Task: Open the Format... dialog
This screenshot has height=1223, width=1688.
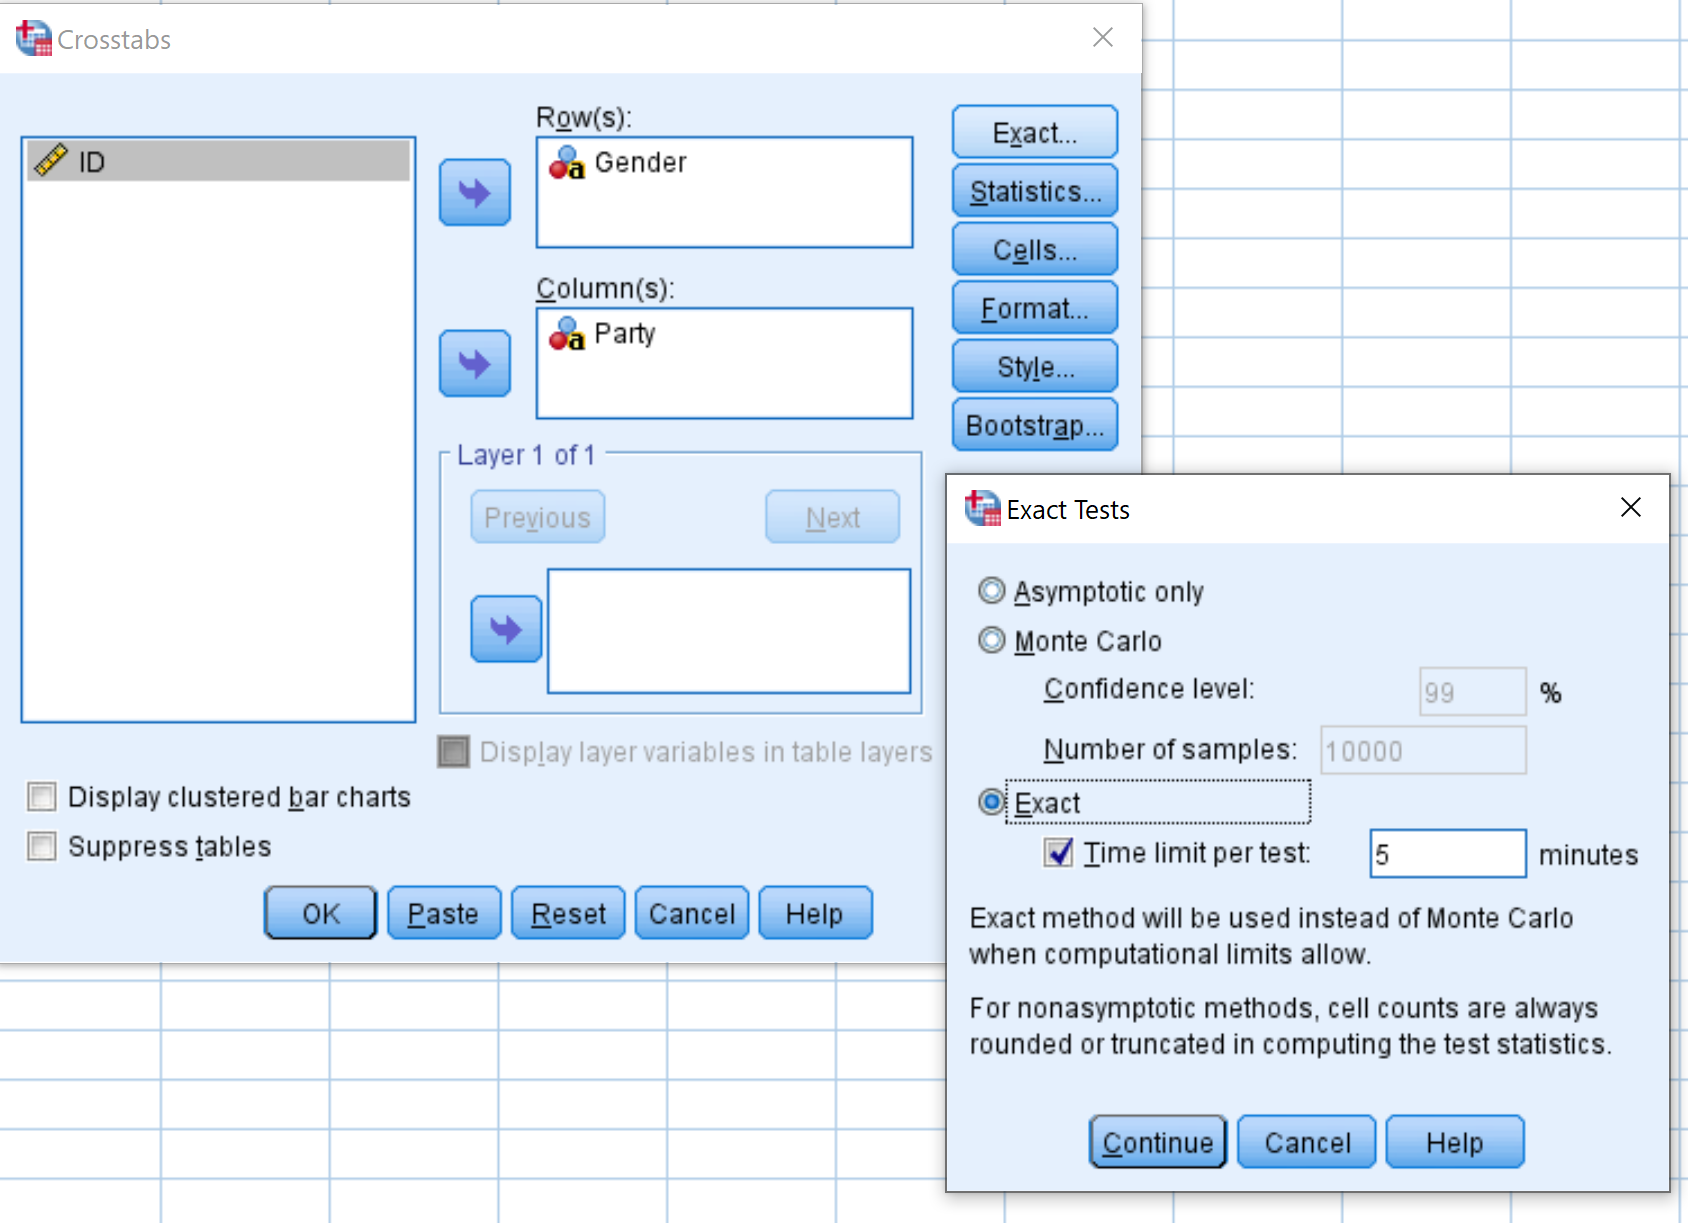Action: click(x=1035, y=308)
